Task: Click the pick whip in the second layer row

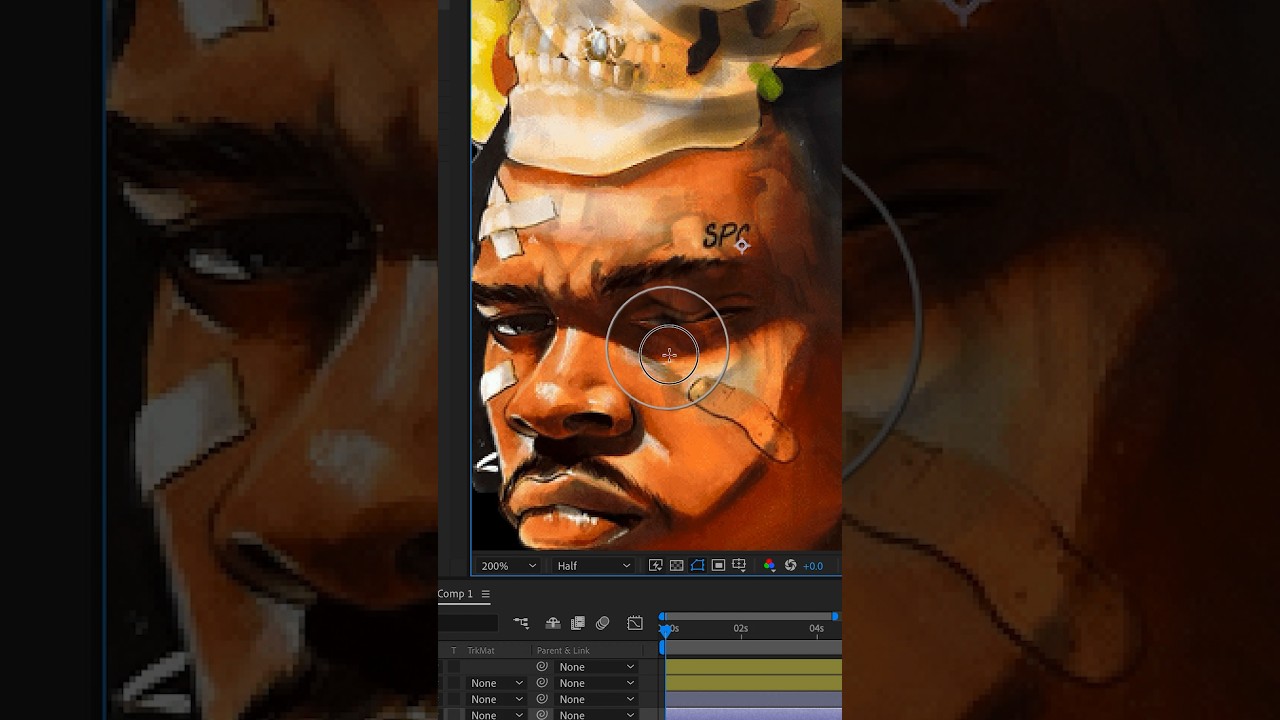Action: pos(542,683)
